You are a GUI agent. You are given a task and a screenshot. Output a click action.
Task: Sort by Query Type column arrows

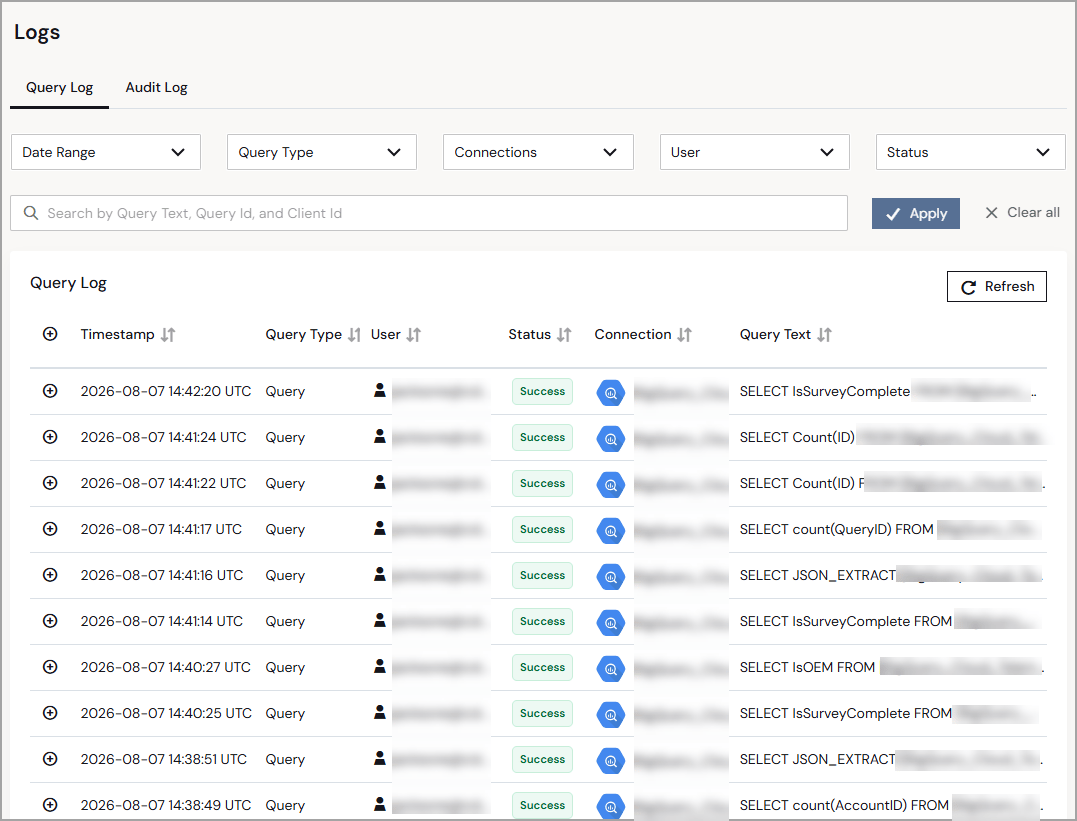click(x=354, y=335)
